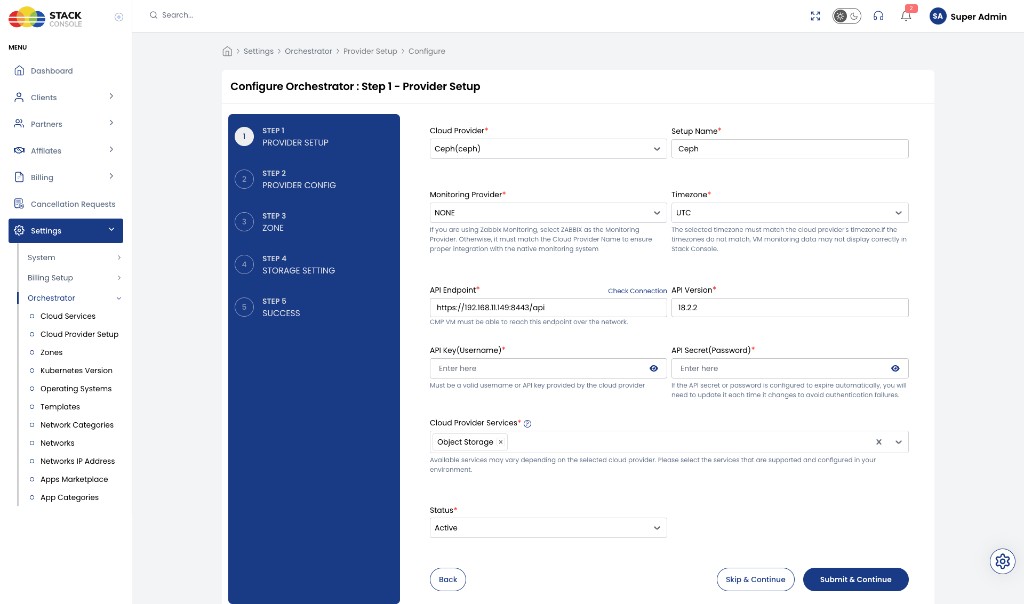Screen dimensions: 1024x604
Task: Collapse Settings menu chevron
Action: (x=112, y=230)
